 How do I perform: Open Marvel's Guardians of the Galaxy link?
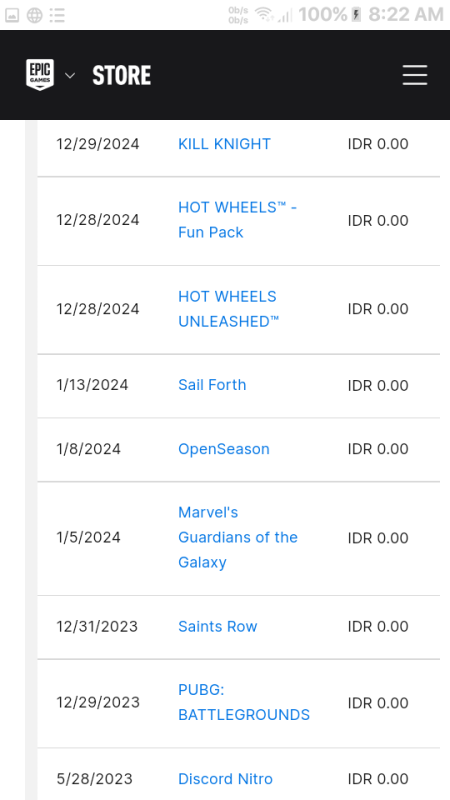238,537
